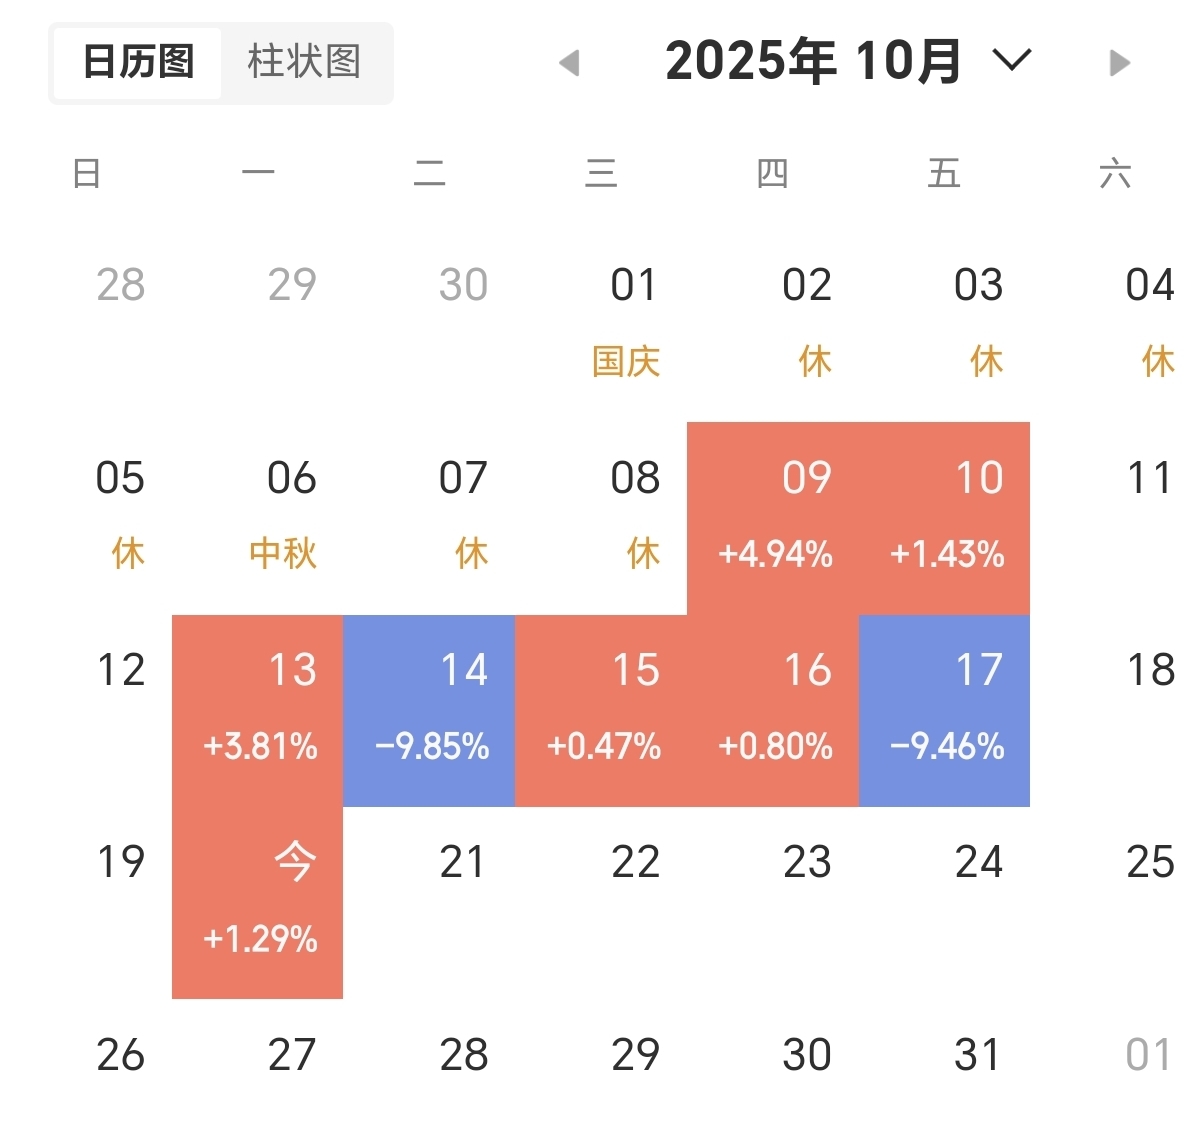
Task: Click the 2025年 10月 month title
Action: (x=813, y=61)
